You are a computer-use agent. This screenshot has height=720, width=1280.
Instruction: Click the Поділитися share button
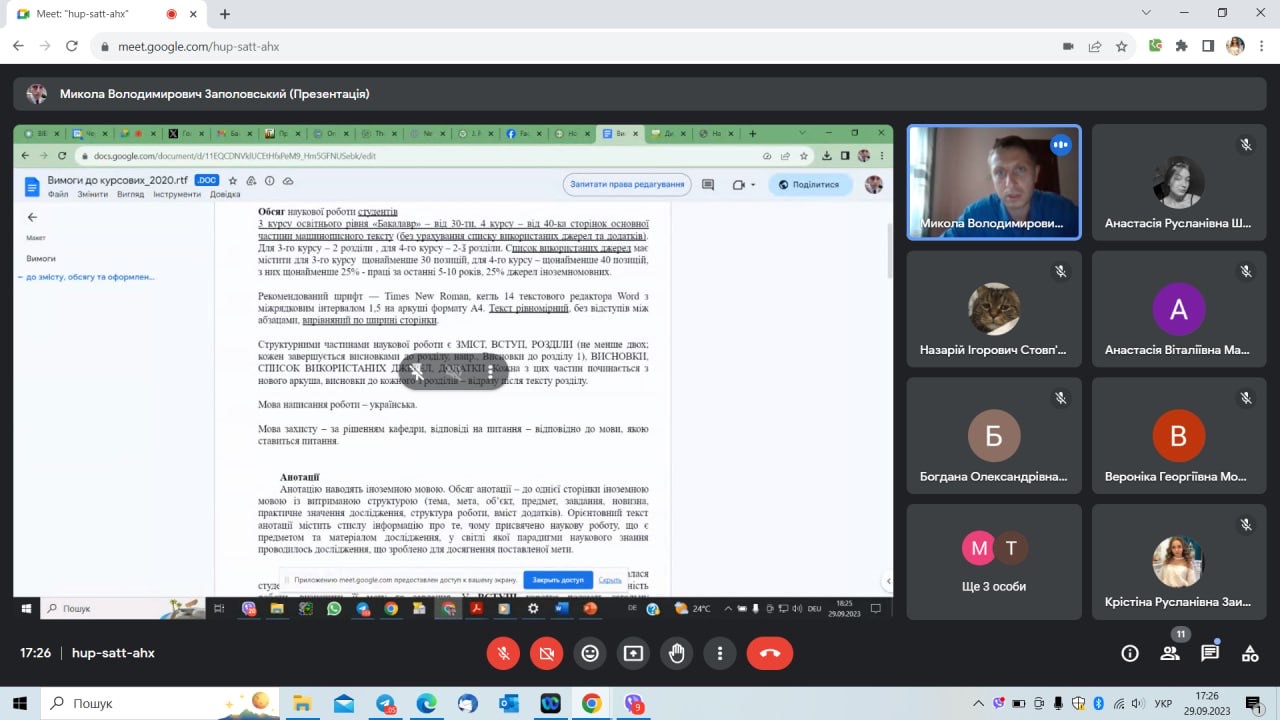click(x=810, y=184)
